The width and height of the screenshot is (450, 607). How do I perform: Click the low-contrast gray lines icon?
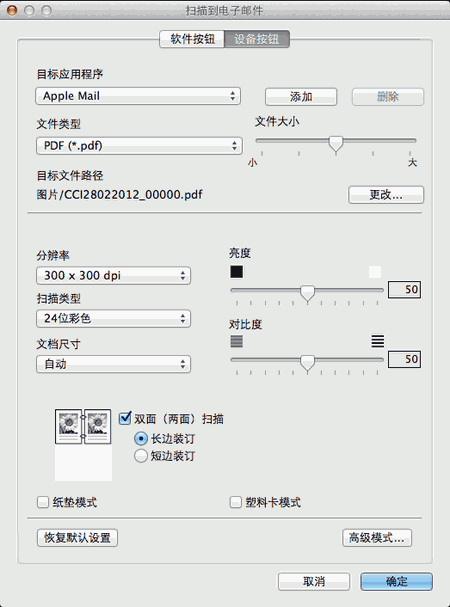[x=237, y=341]
